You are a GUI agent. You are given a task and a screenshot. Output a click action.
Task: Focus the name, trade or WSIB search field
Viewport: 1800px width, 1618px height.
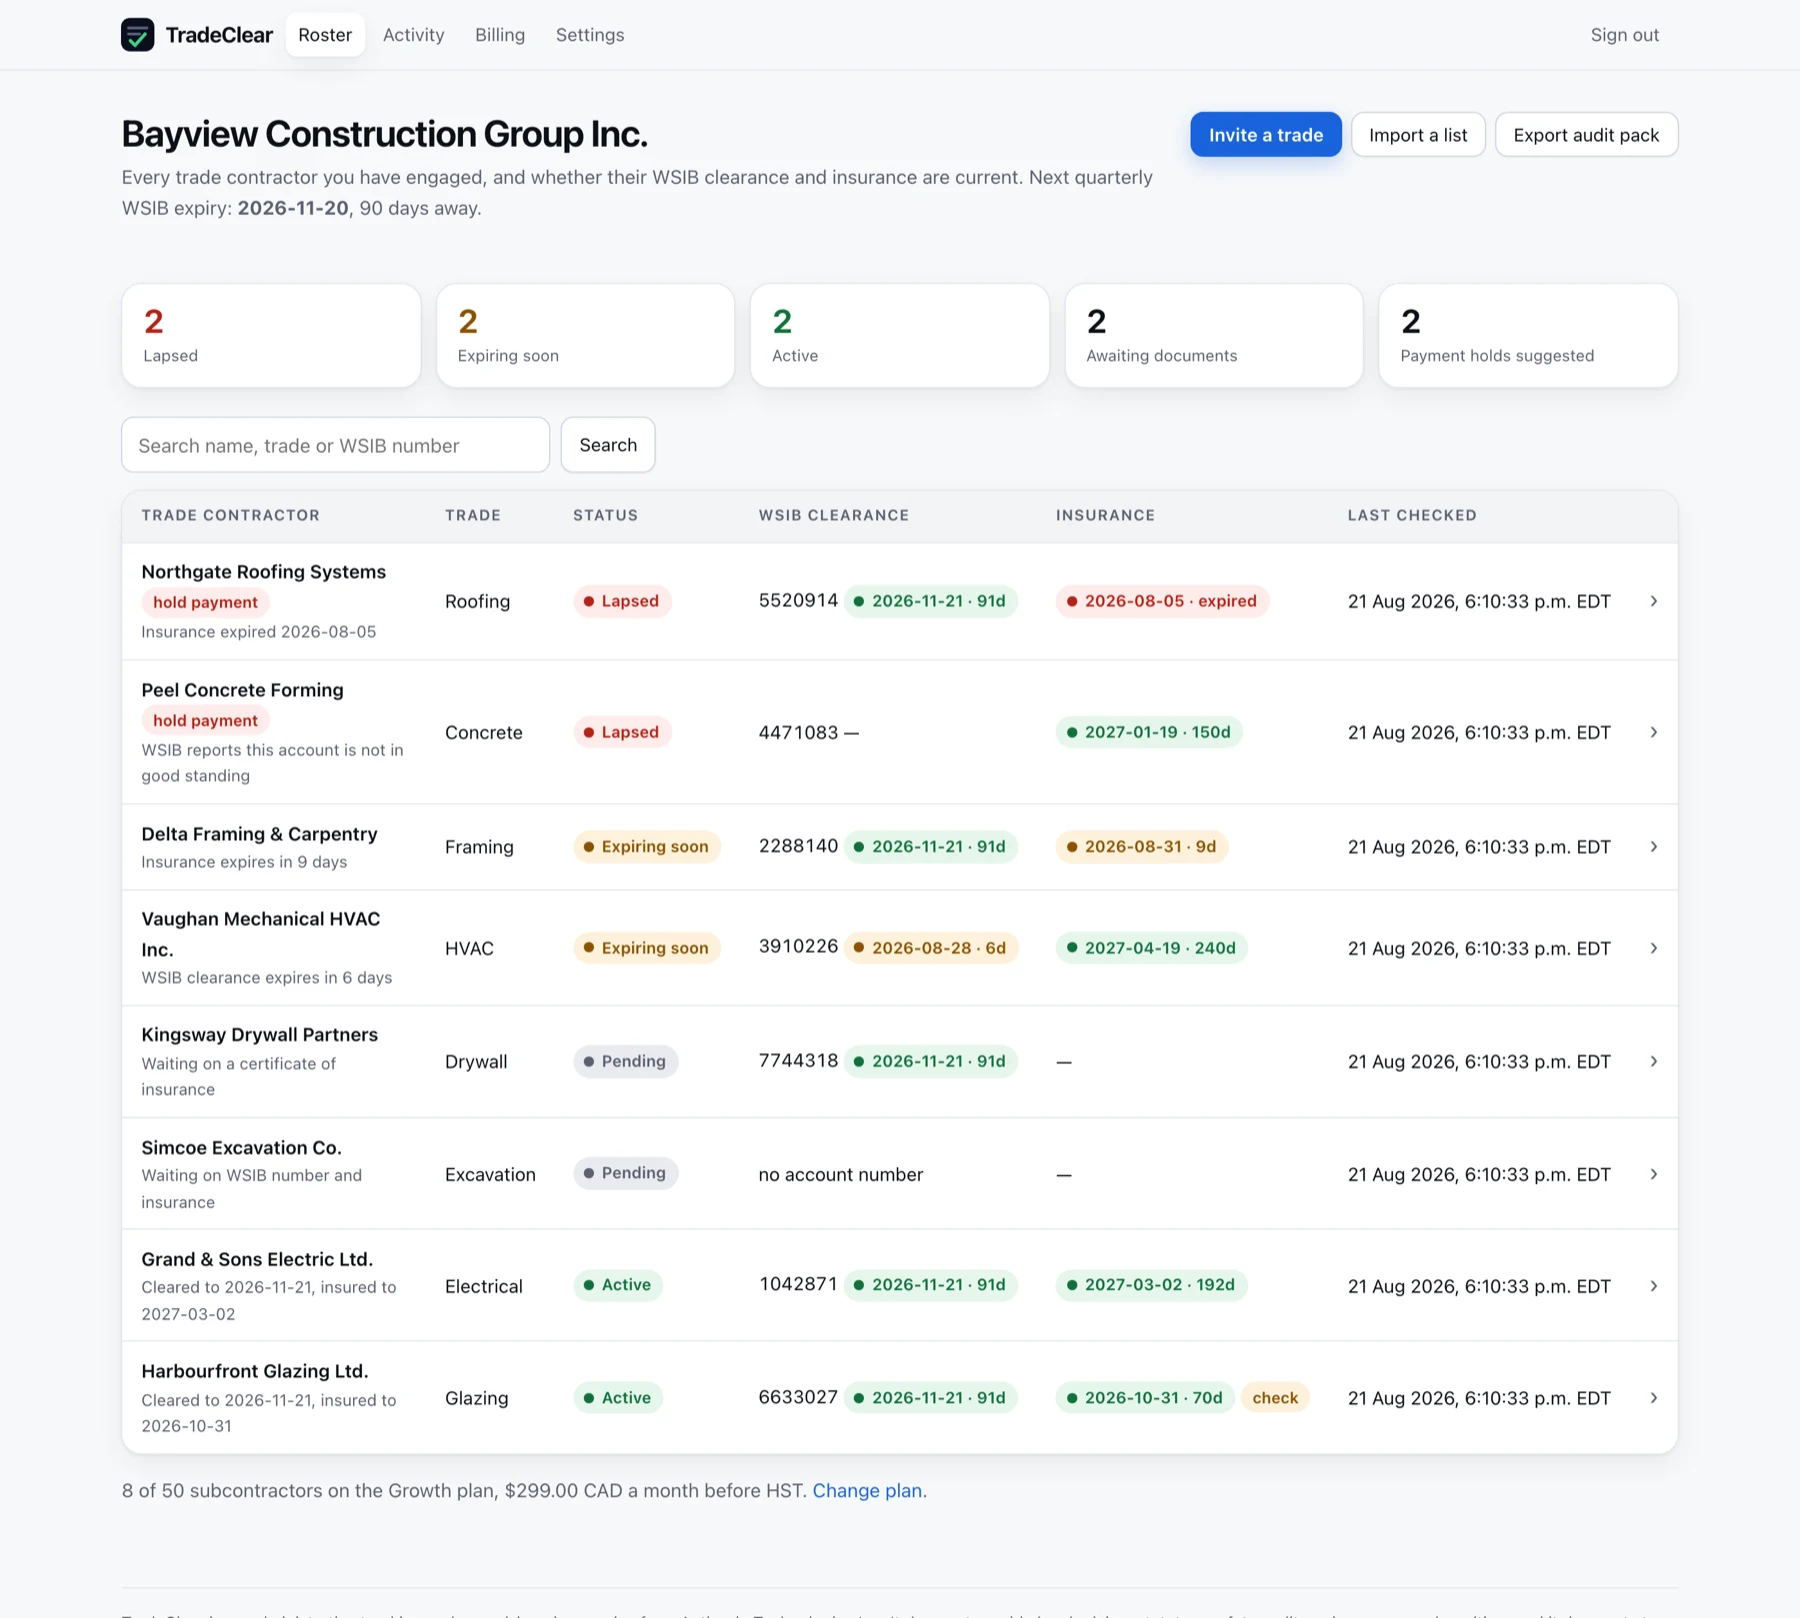(336, 445)
